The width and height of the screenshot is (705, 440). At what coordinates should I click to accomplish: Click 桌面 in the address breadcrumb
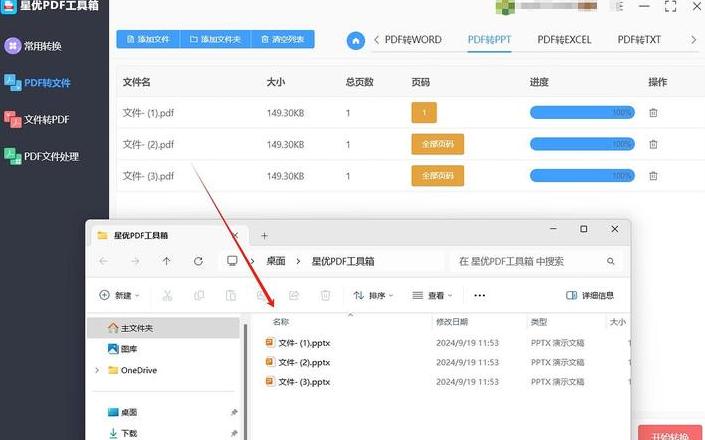(276, 261)
